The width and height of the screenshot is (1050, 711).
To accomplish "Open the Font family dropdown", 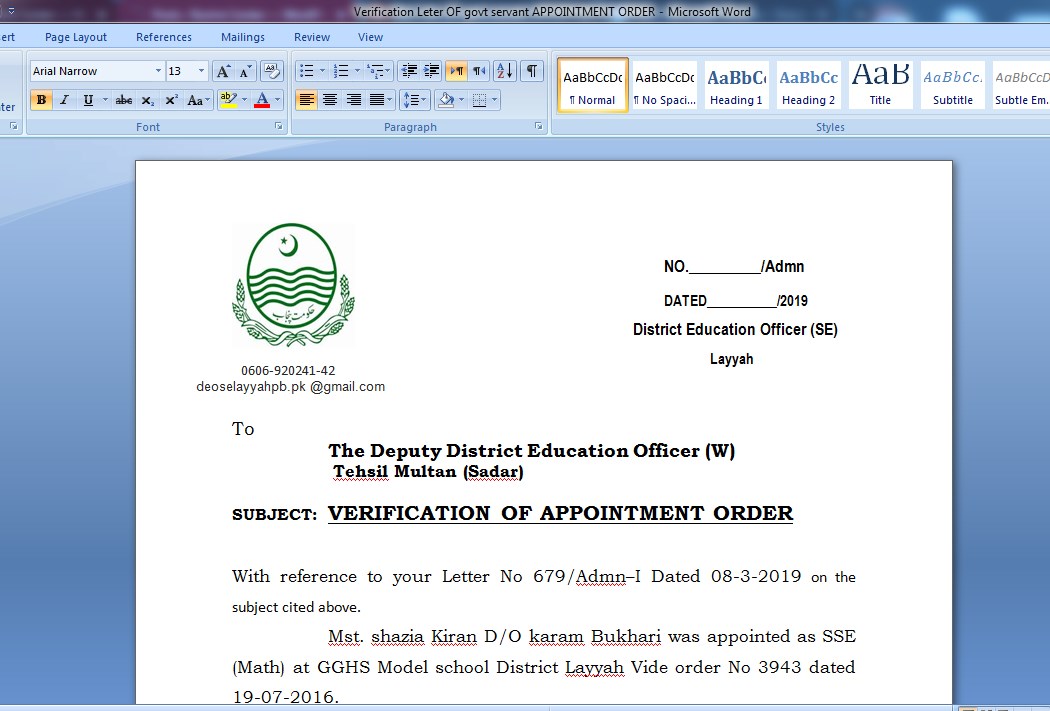I will [158, 71].
